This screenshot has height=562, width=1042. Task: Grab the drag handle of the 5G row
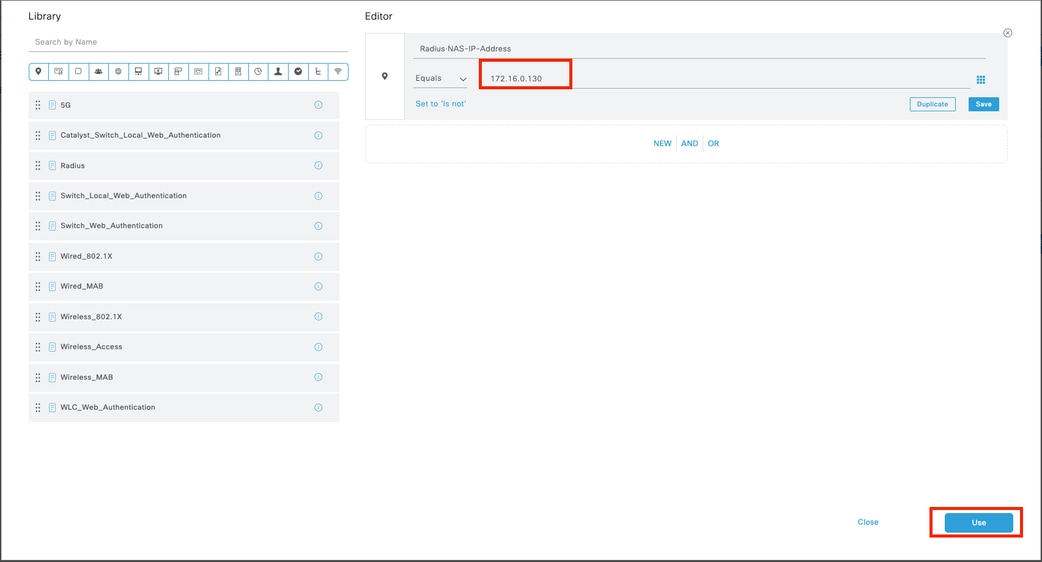pos(38,105)
